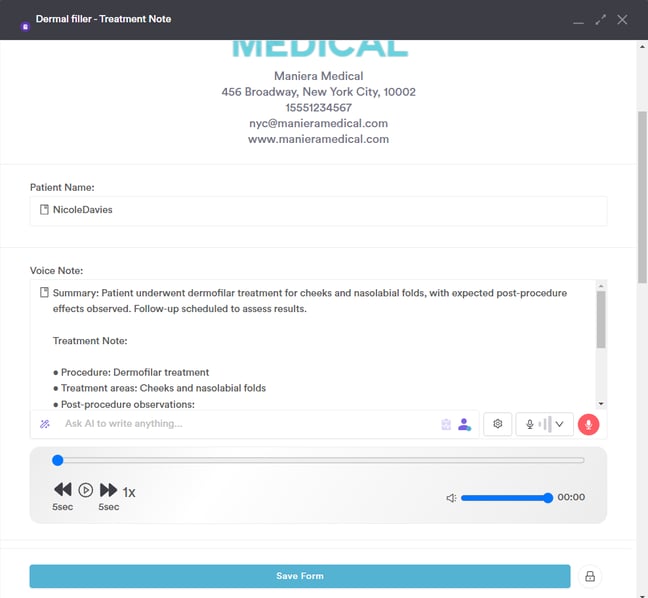Screen dimensions: 648x598
Task: Click the www.manieramedical.com website text
Action: [318, 139]
